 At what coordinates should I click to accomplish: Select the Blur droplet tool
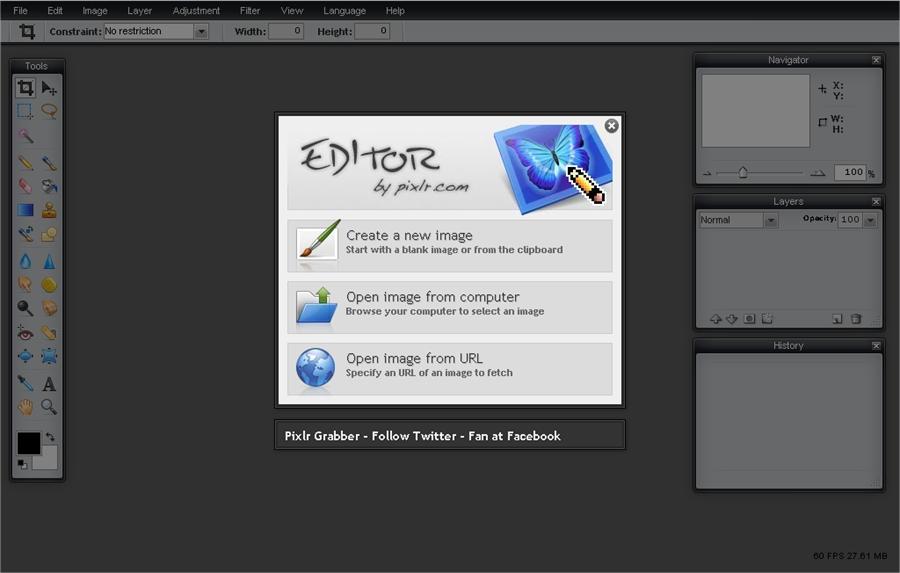pyautogui.click(x=25, y=261)
